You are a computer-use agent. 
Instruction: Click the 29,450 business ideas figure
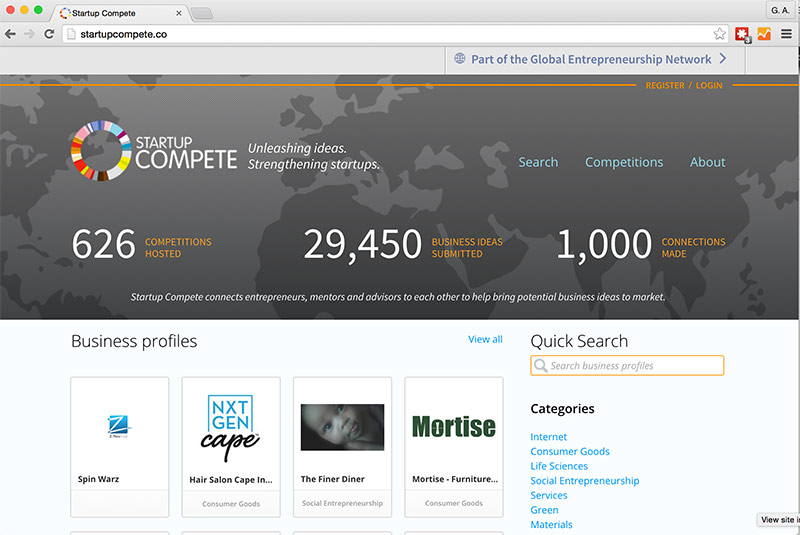point(363,245)
